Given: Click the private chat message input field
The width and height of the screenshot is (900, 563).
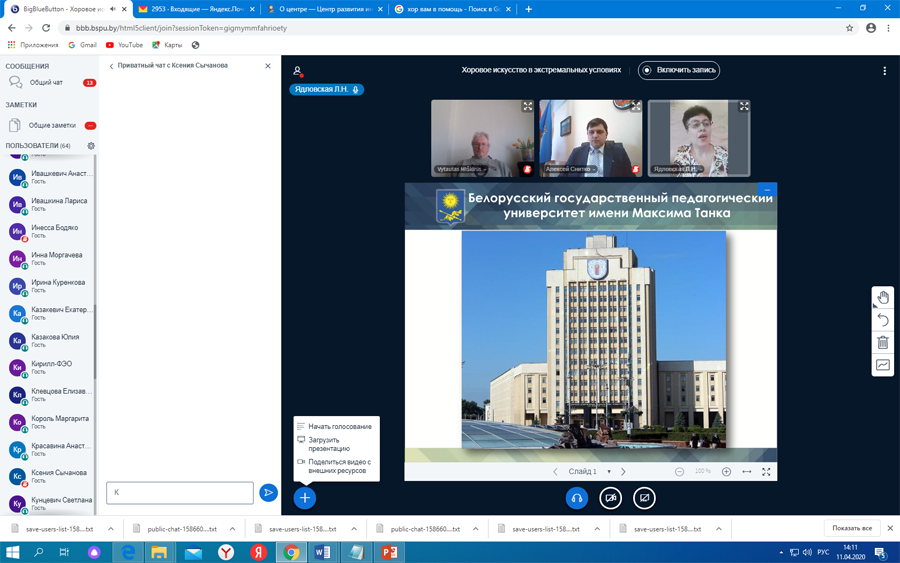Looking at the screenshot, I should [x=180, y=492].
